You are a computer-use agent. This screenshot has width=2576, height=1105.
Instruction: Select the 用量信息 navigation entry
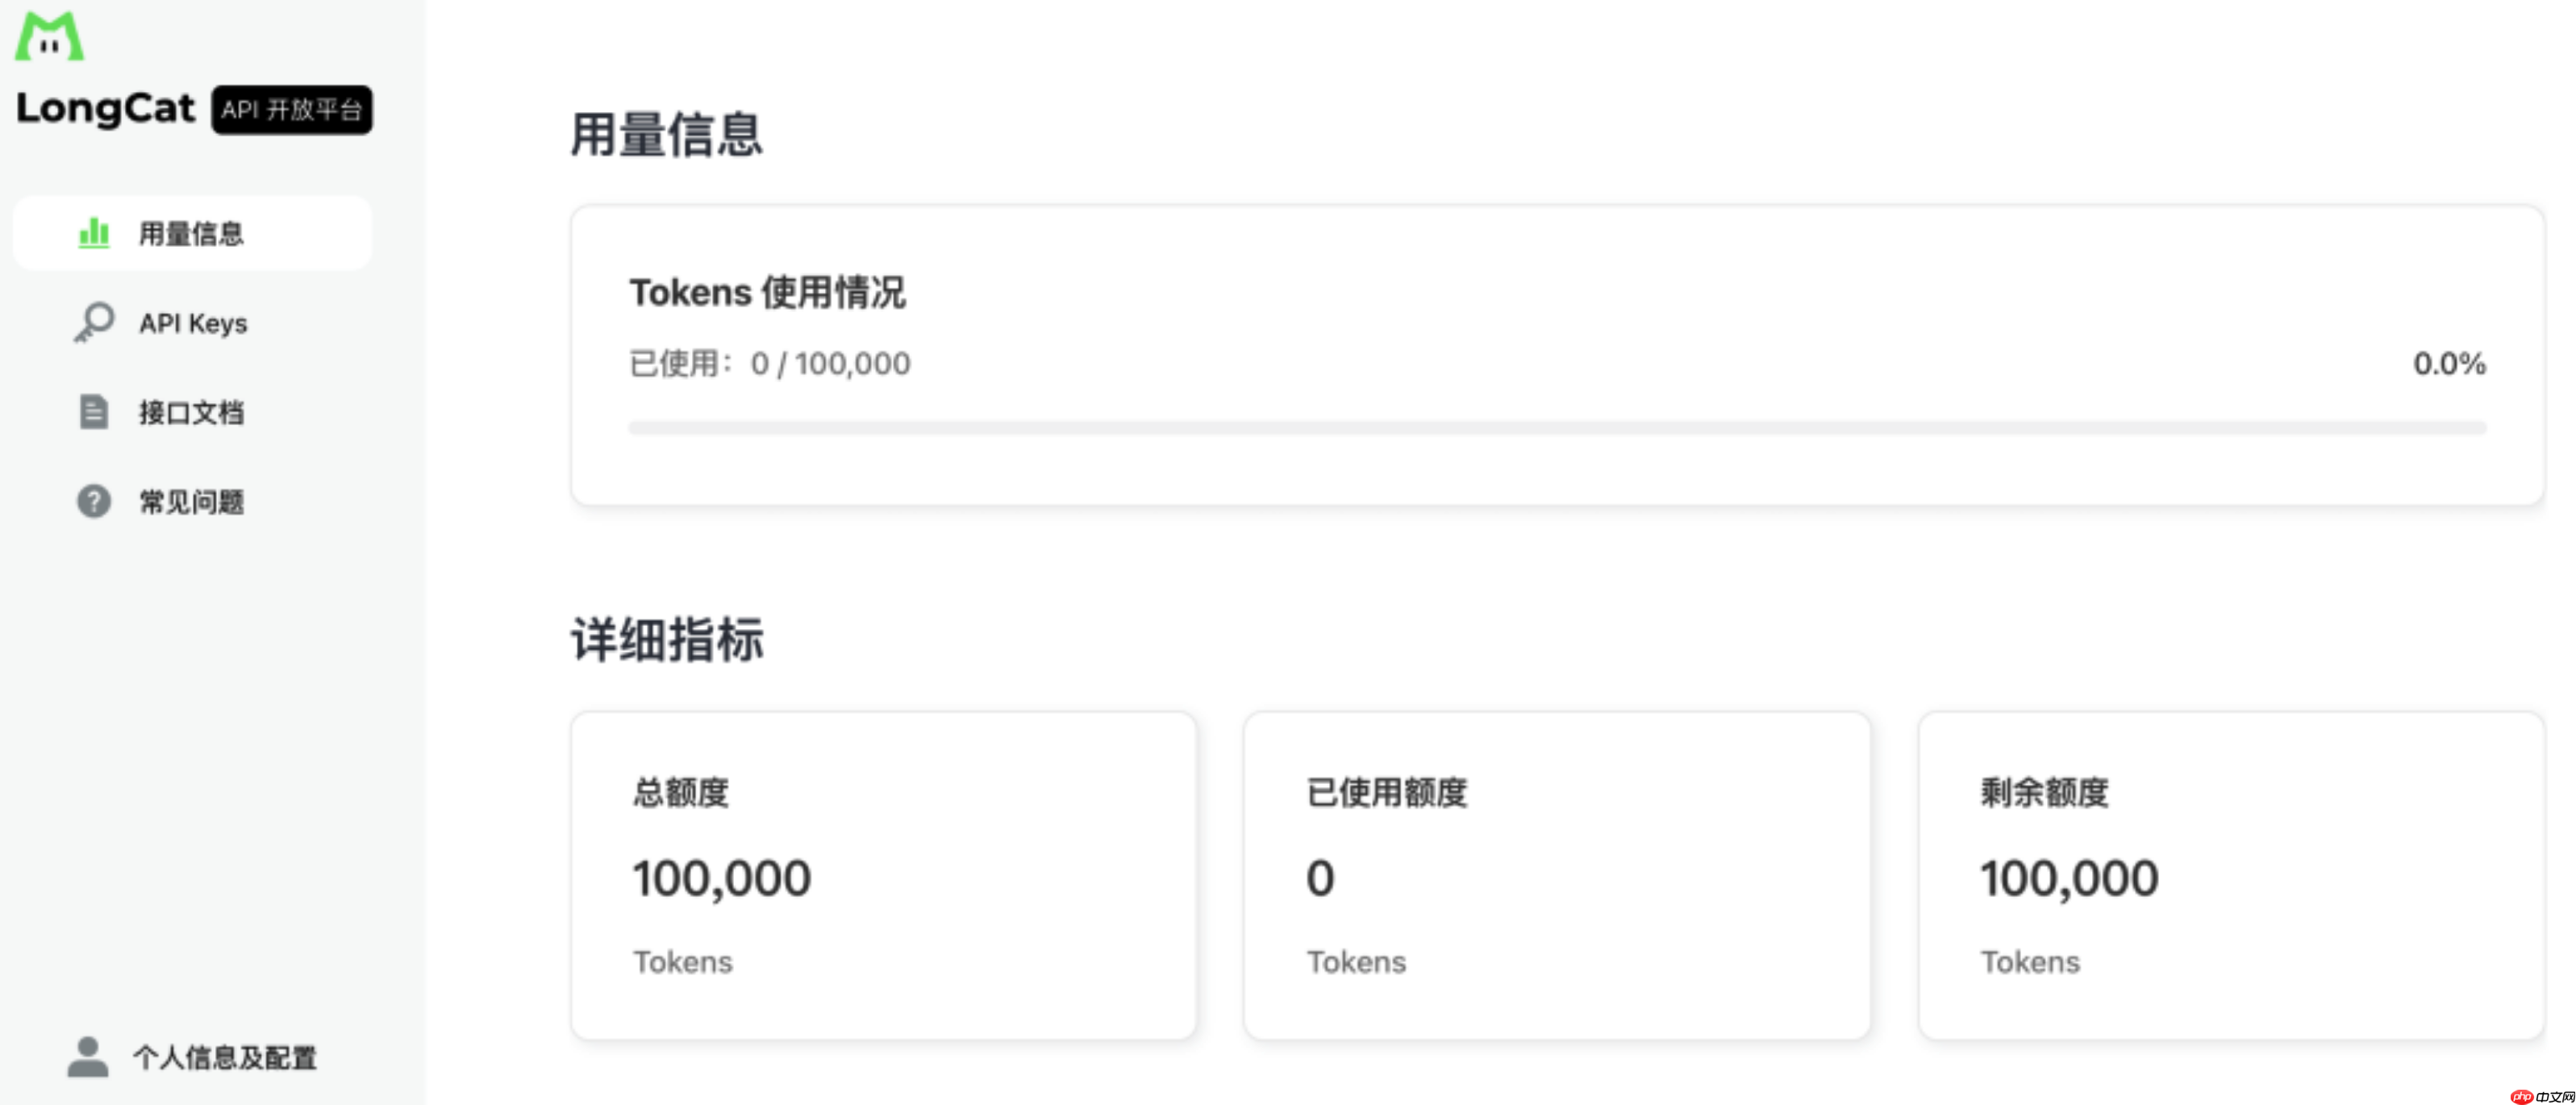pyautogui.click(x=192, y=232)
